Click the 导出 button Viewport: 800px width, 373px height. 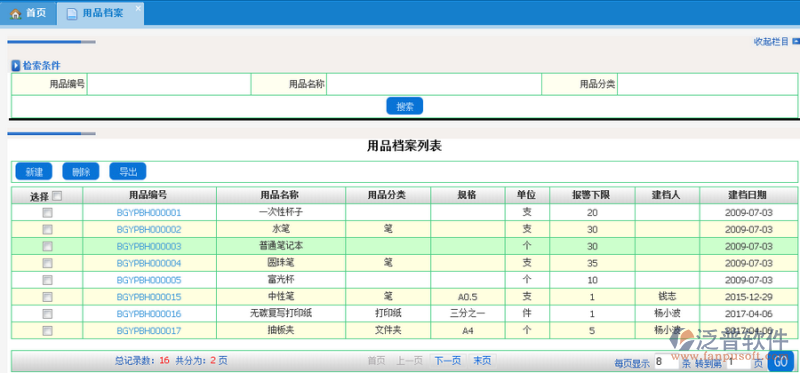coord(128,172)
